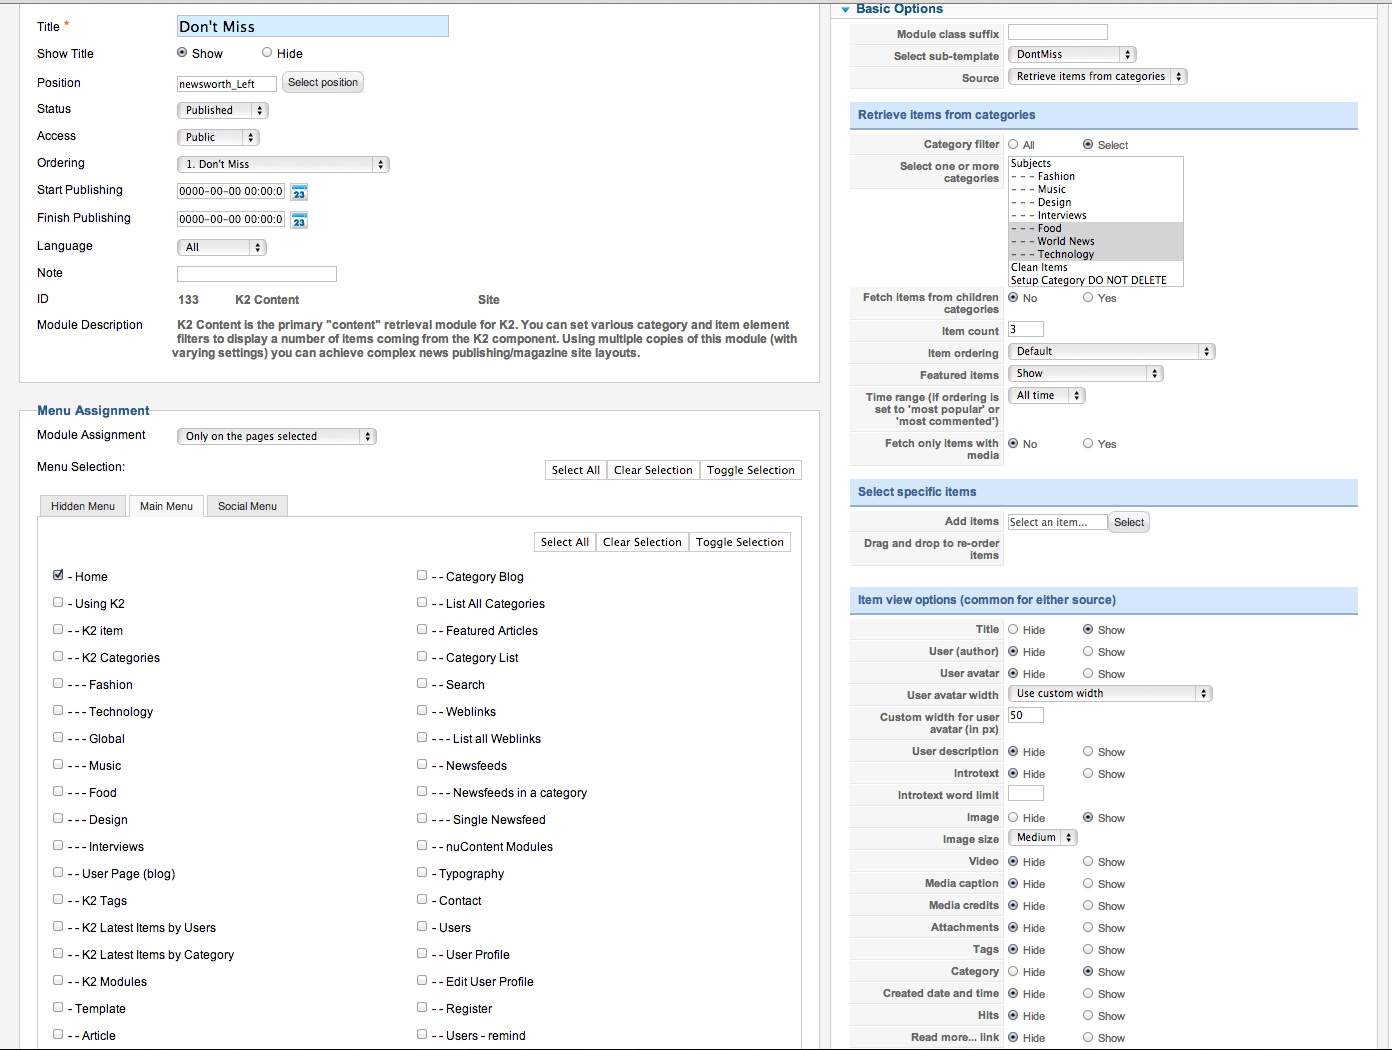Select the Show Title 'Show' radio

182,53
